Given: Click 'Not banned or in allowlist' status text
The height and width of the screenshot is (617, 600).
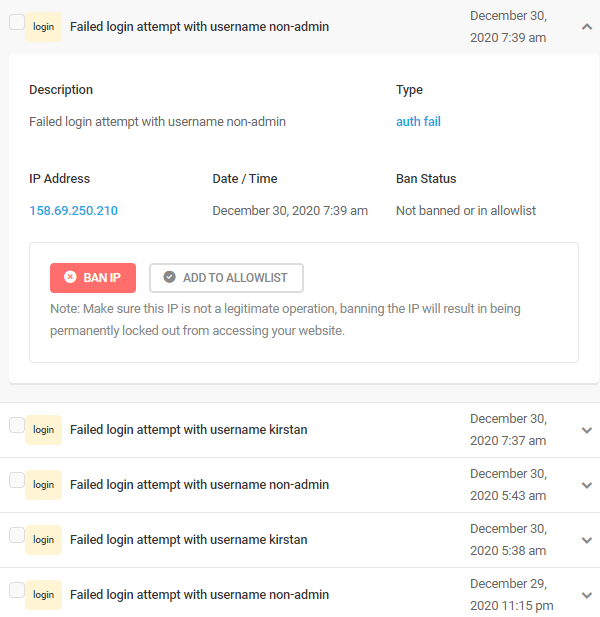Looking at the screenshot, I should click(x=466, y=211).
